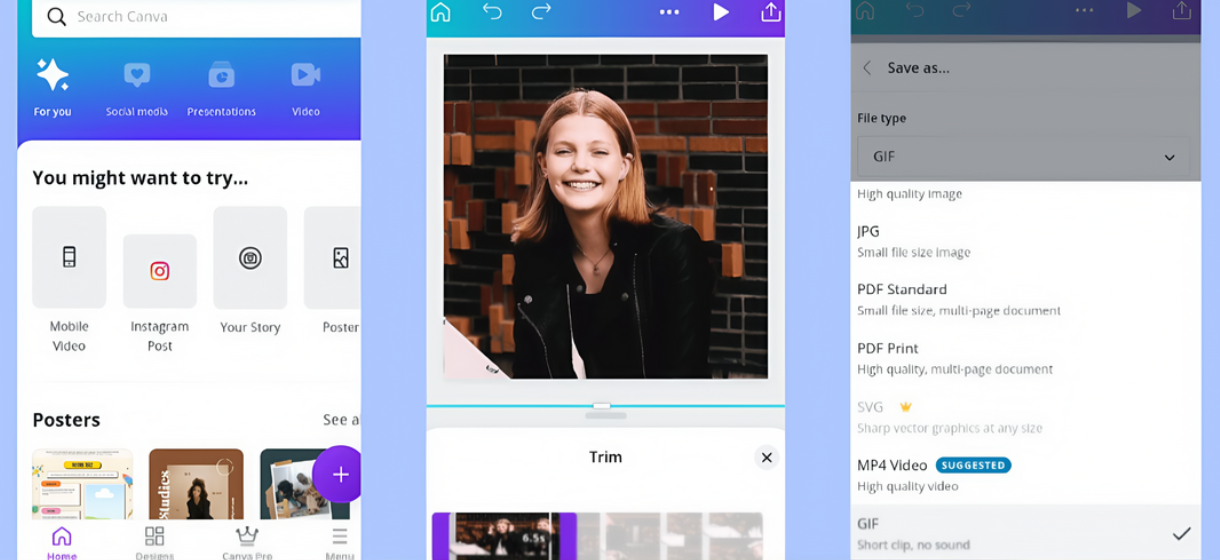Play the design preview in editor

pos(721,12)
